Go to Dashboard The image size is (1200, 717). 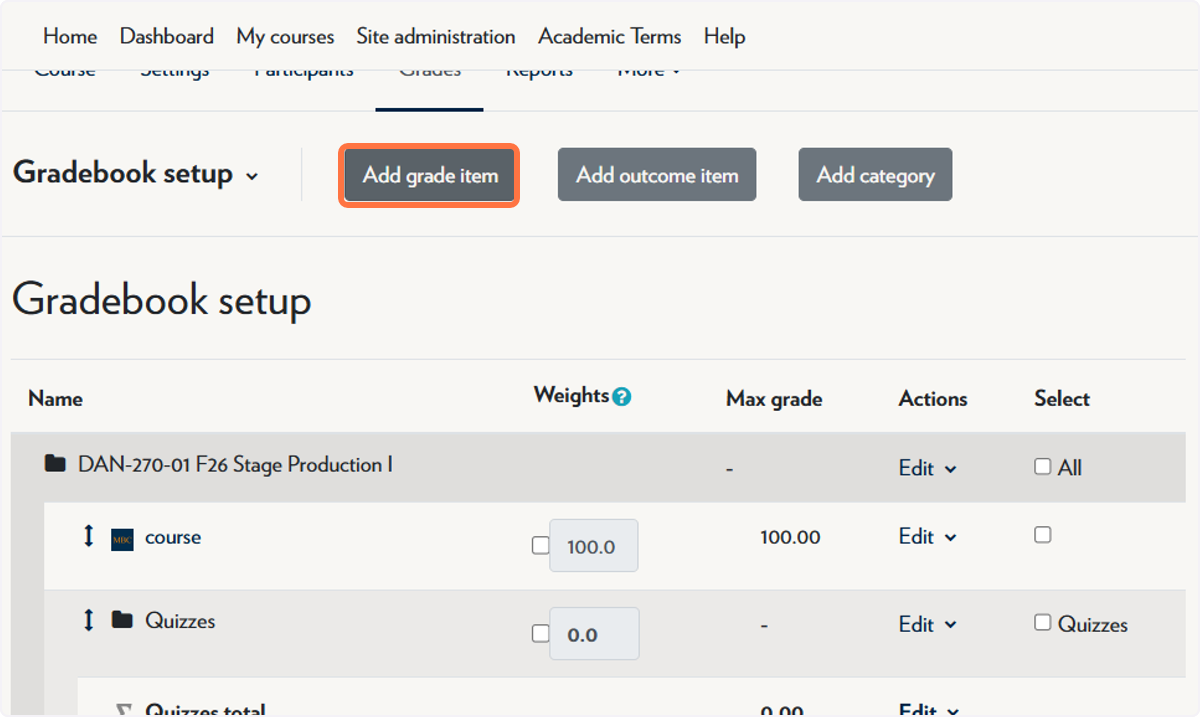pos(167,36)
